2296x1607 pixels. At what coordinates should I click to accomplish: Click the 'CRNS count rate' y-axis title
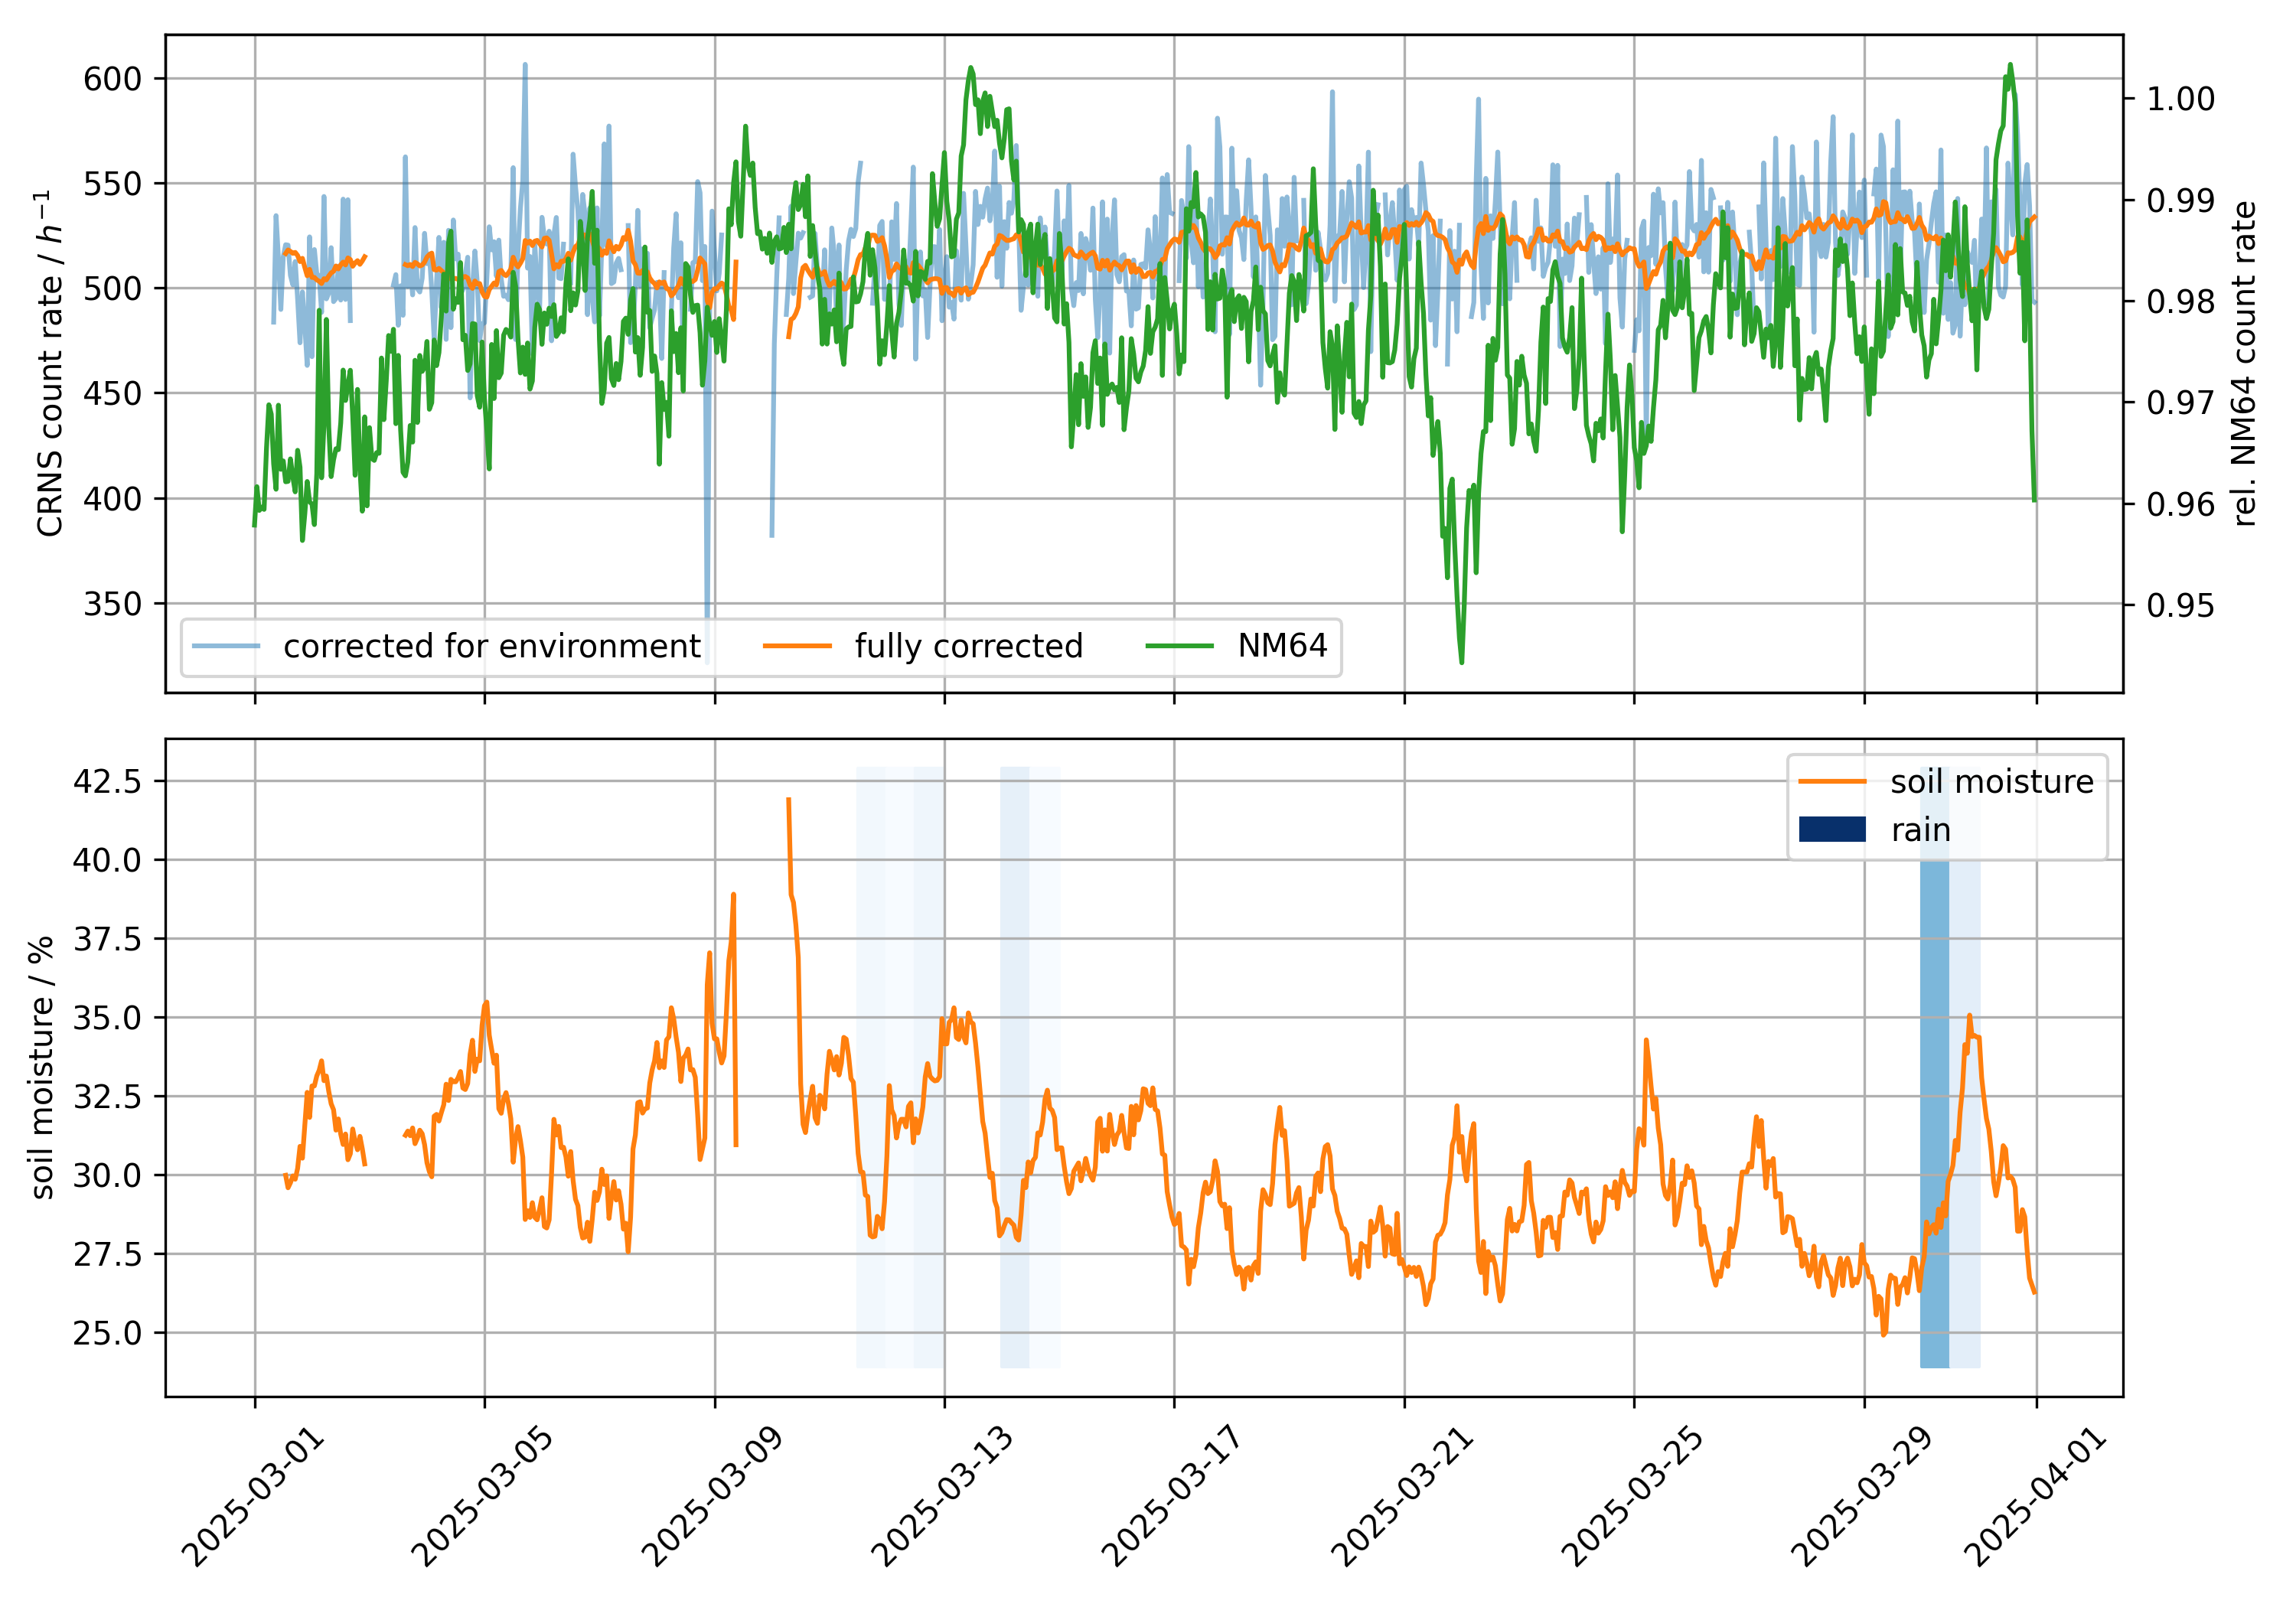coord(48,363)
